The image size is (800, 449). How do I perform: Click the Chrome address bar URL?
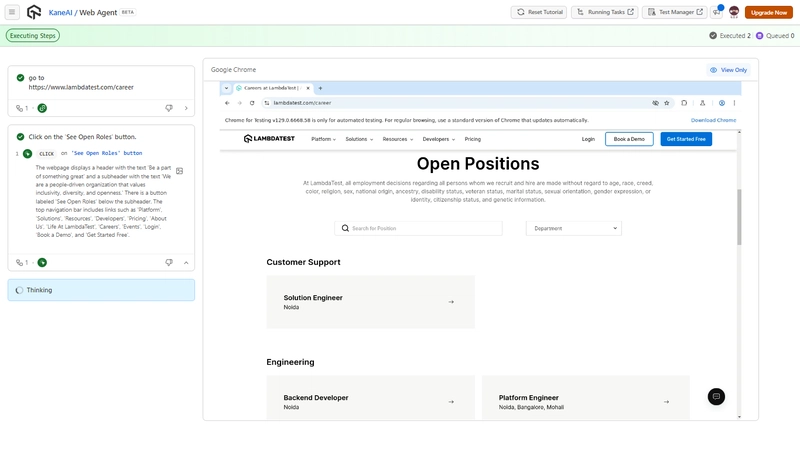pyautogui.click(x=302, y=103)
